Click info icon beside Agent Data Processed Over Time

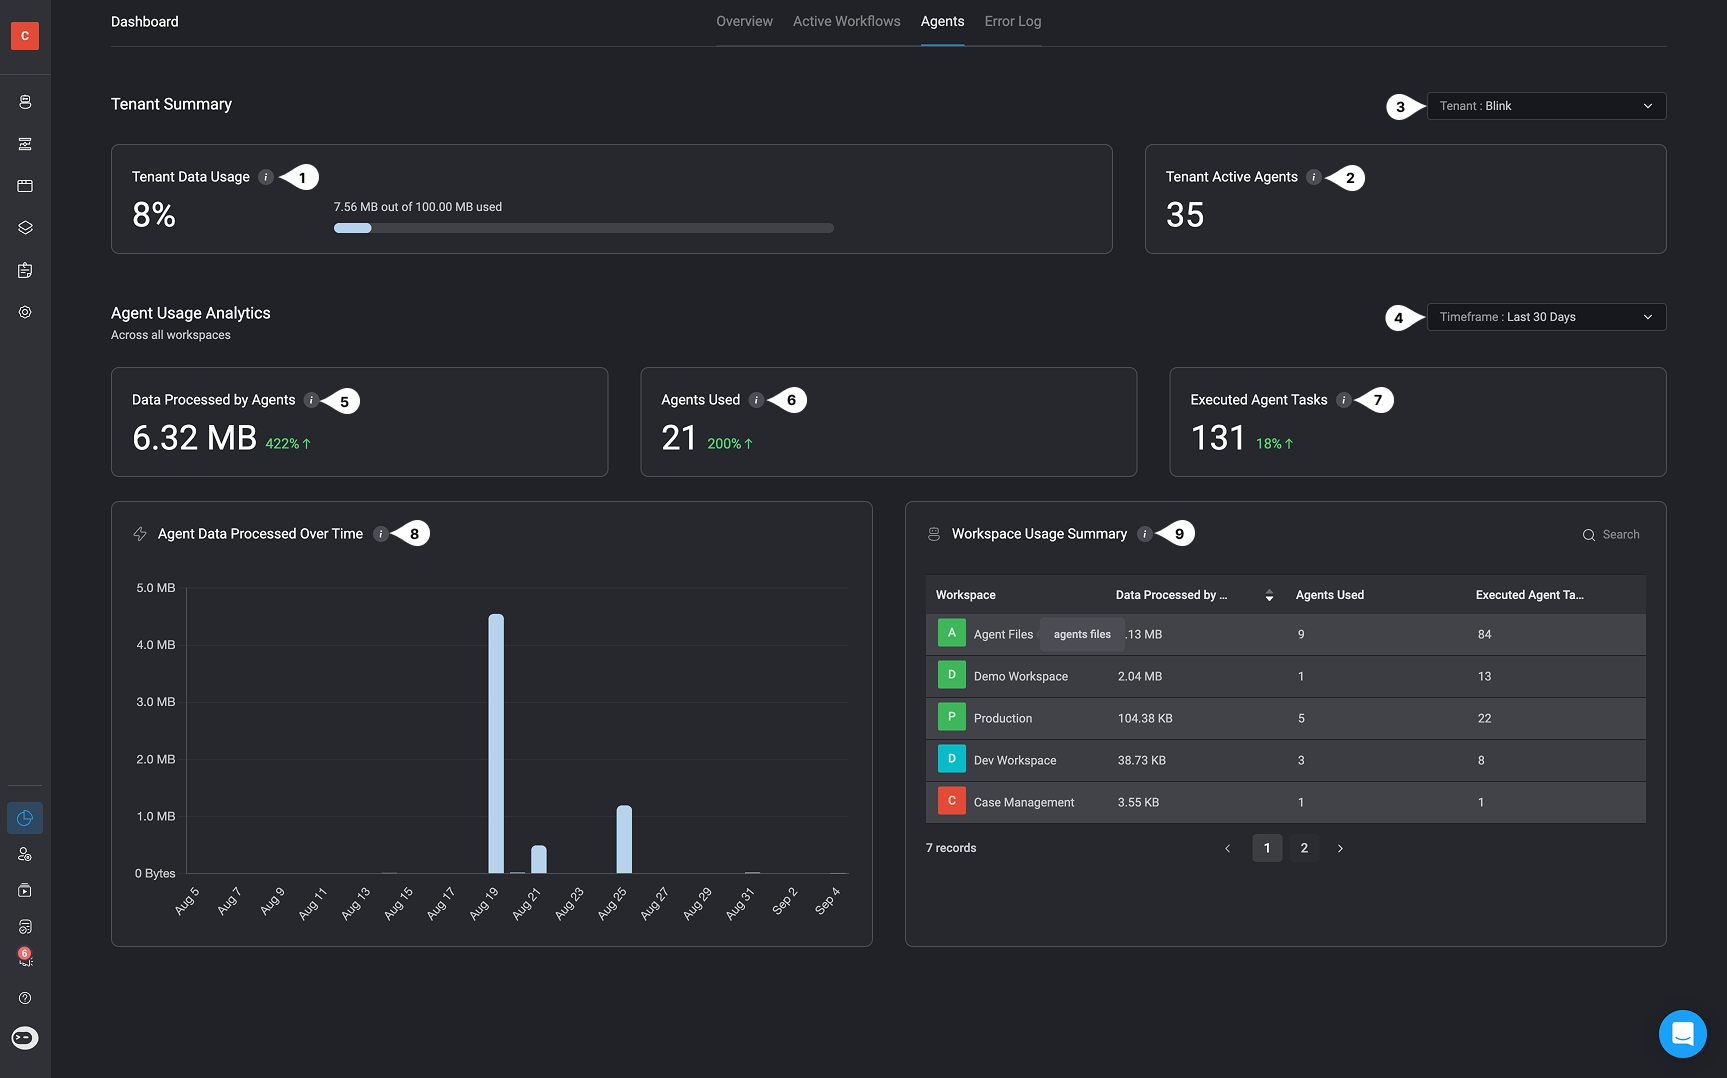(x=380, y=534)
